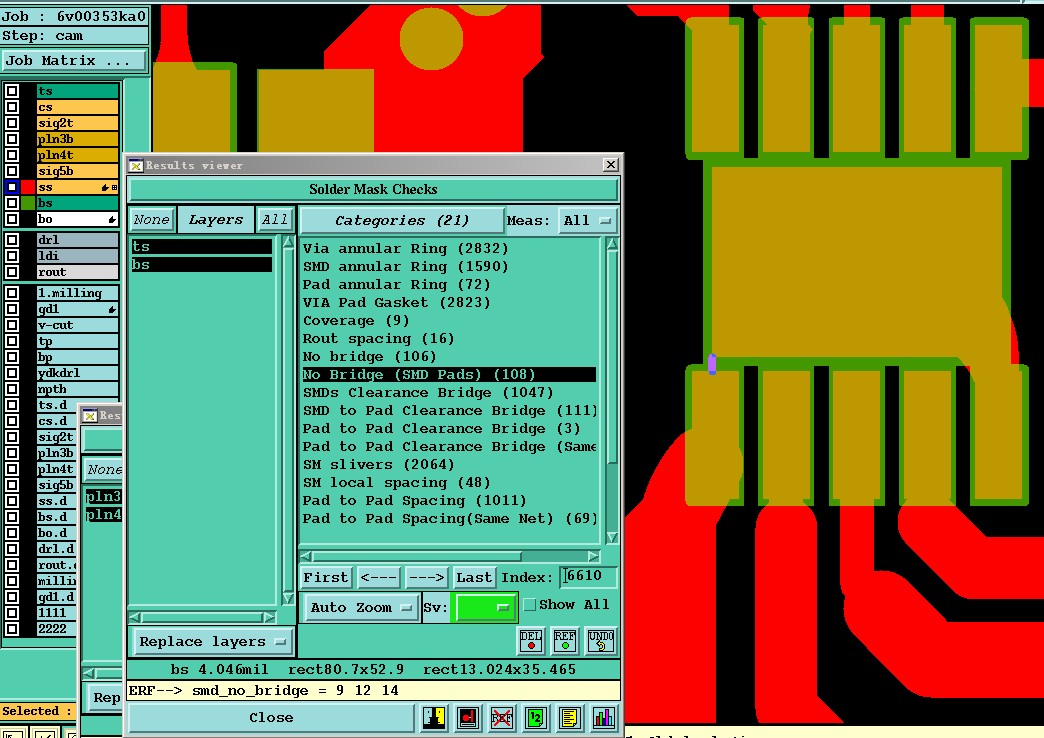Open the green Sv severity dropdown
Image resolution: width=1044 pixels, height=738 pixels.
point(484,607)
